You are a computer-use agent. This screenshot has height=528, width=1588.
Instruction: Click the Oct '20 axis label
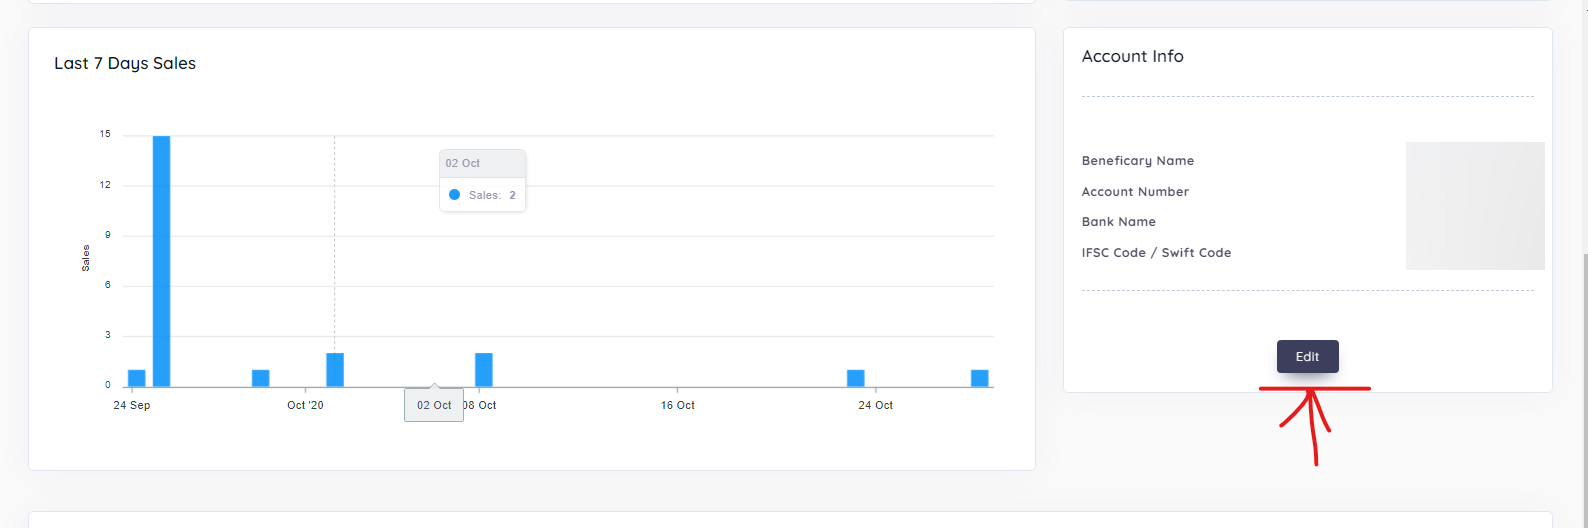pyautogui.click(x=305, y=405)
